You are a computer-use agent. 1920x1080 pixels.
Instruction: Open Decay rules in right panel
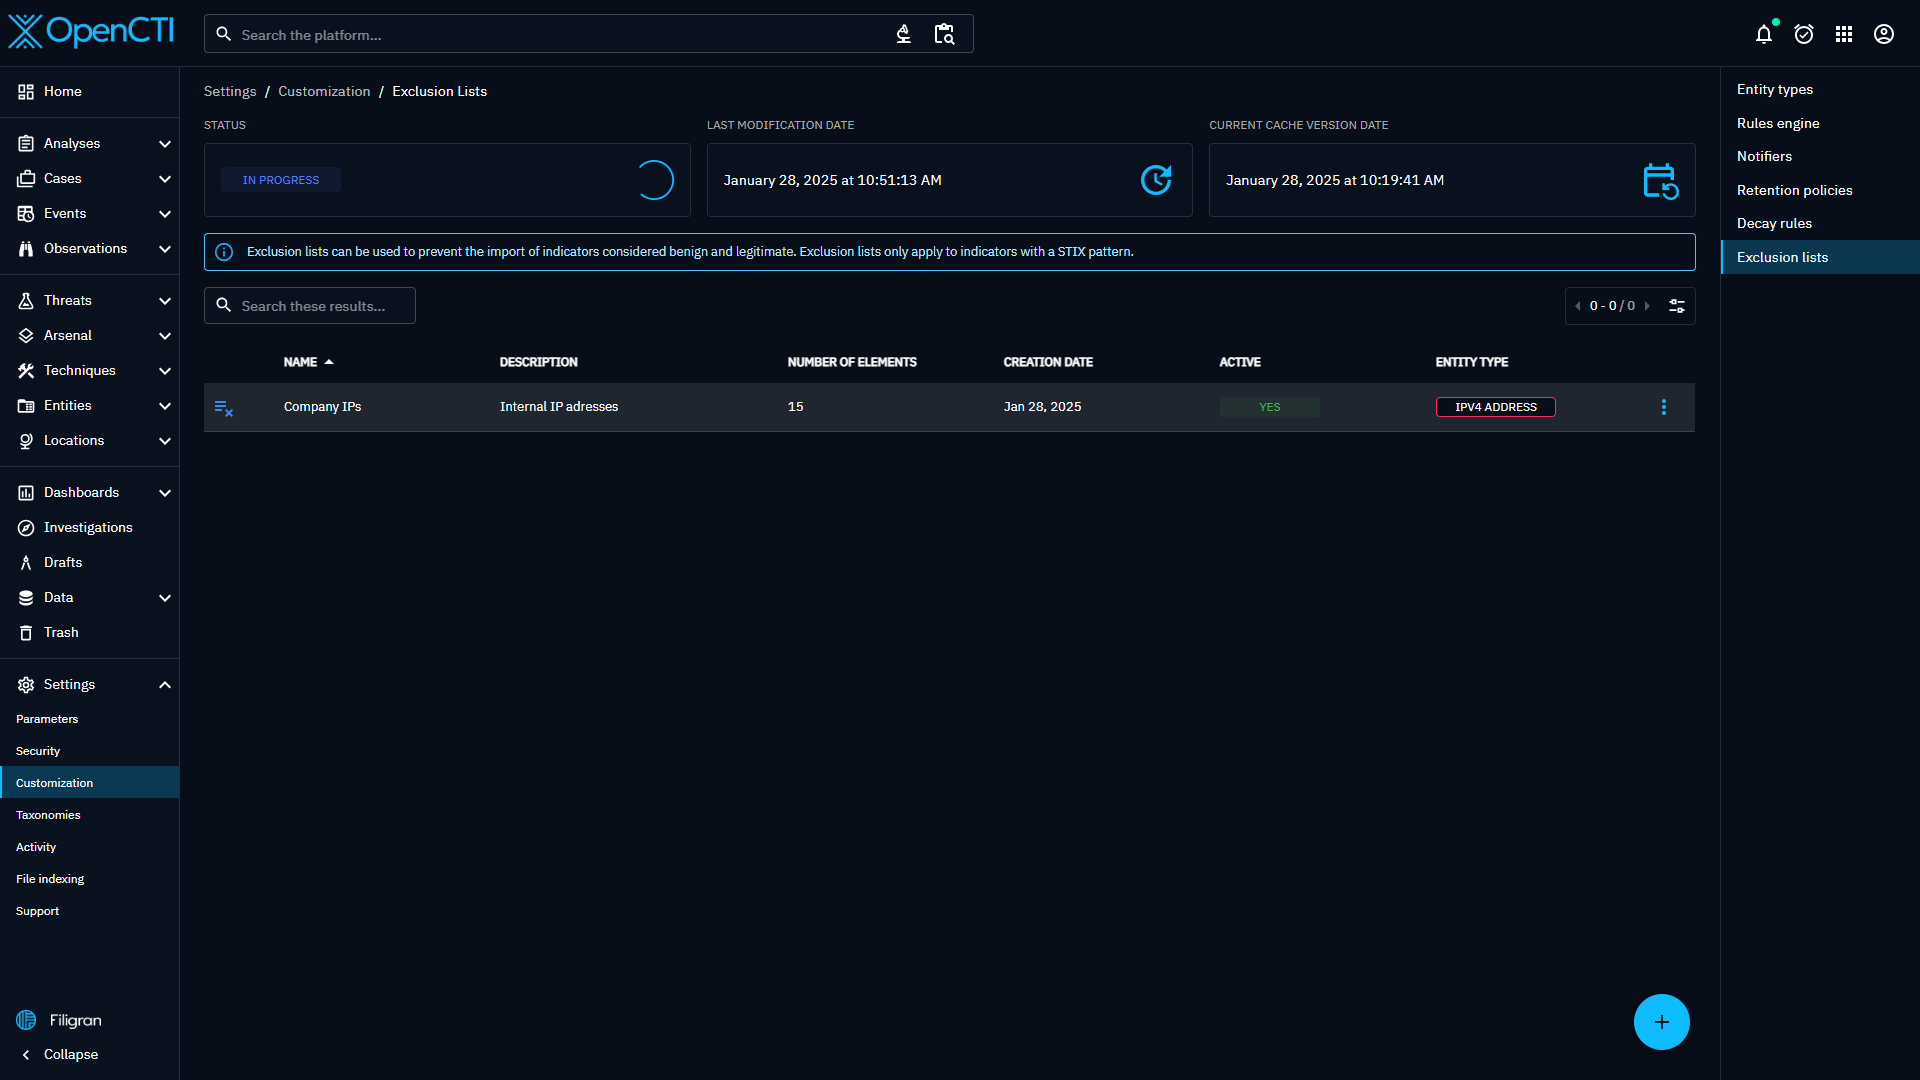click(1774, 223)
